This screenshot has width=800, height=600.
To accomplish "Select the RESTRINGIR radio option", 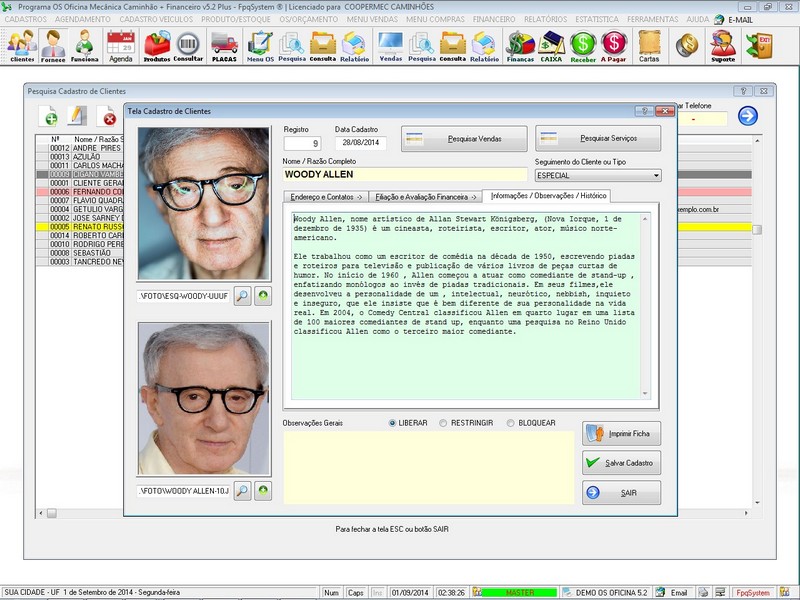I will click(x=444, y=423).
